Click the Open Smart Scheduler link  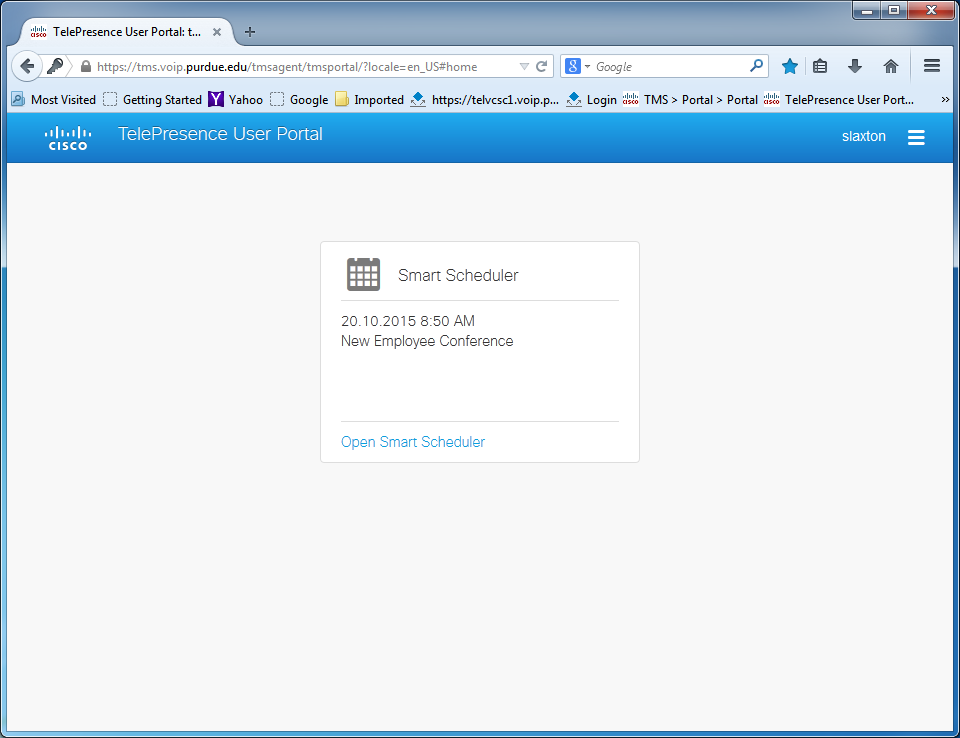412,442
